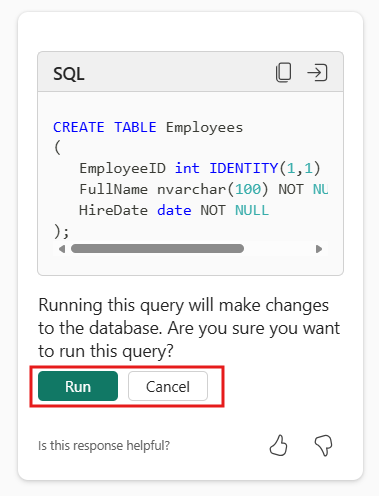Click the scrollbar right arrow

[319, 249]
